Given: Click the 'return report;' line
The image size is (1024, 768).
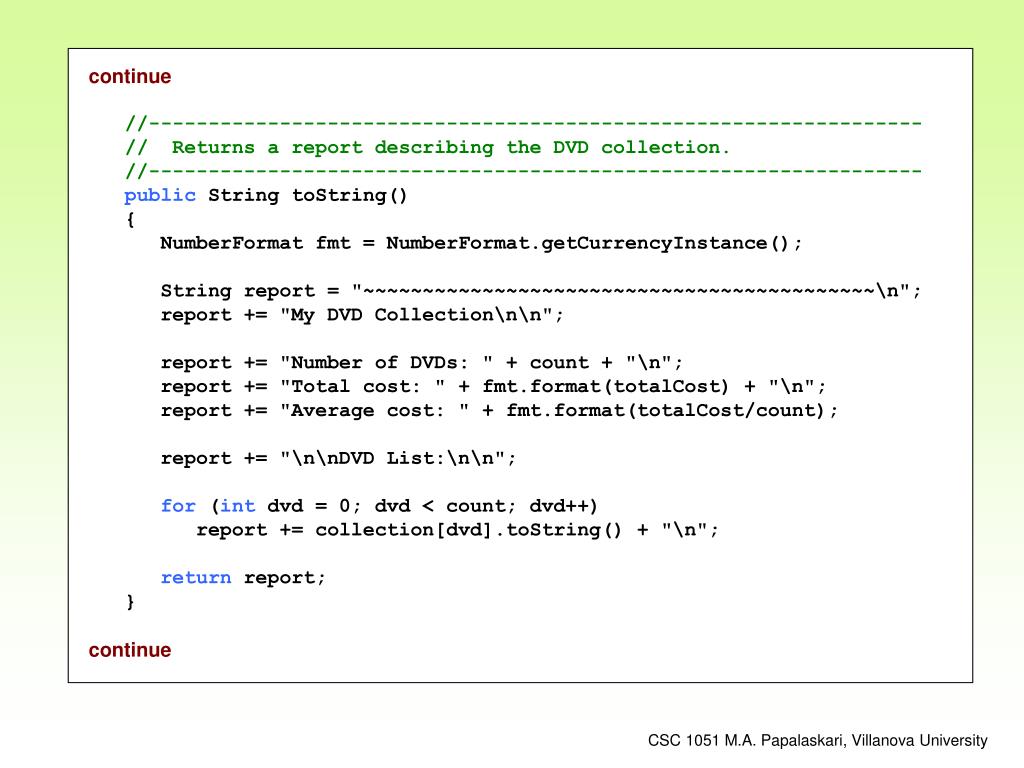Looking at the screenshot, I should 243,578.
